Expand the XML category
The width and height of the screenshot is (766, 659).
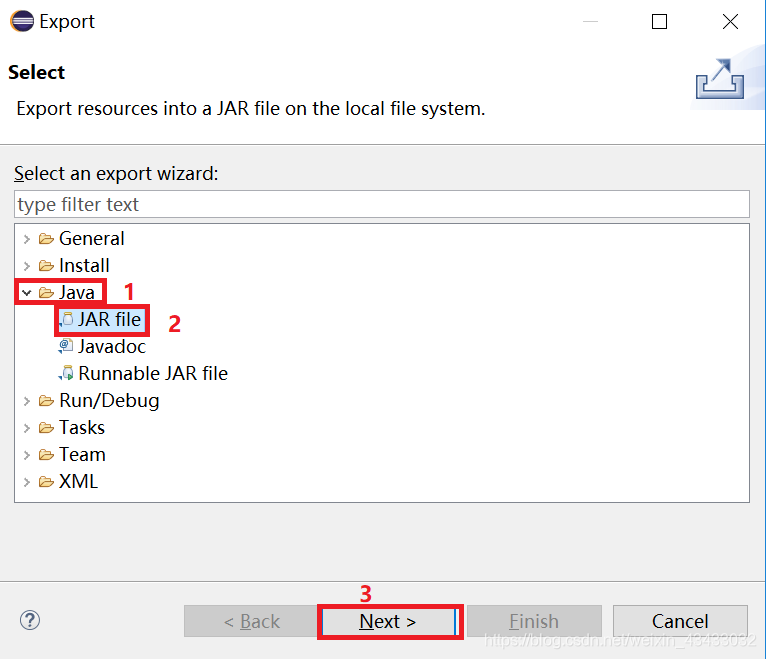click(27, 482)
